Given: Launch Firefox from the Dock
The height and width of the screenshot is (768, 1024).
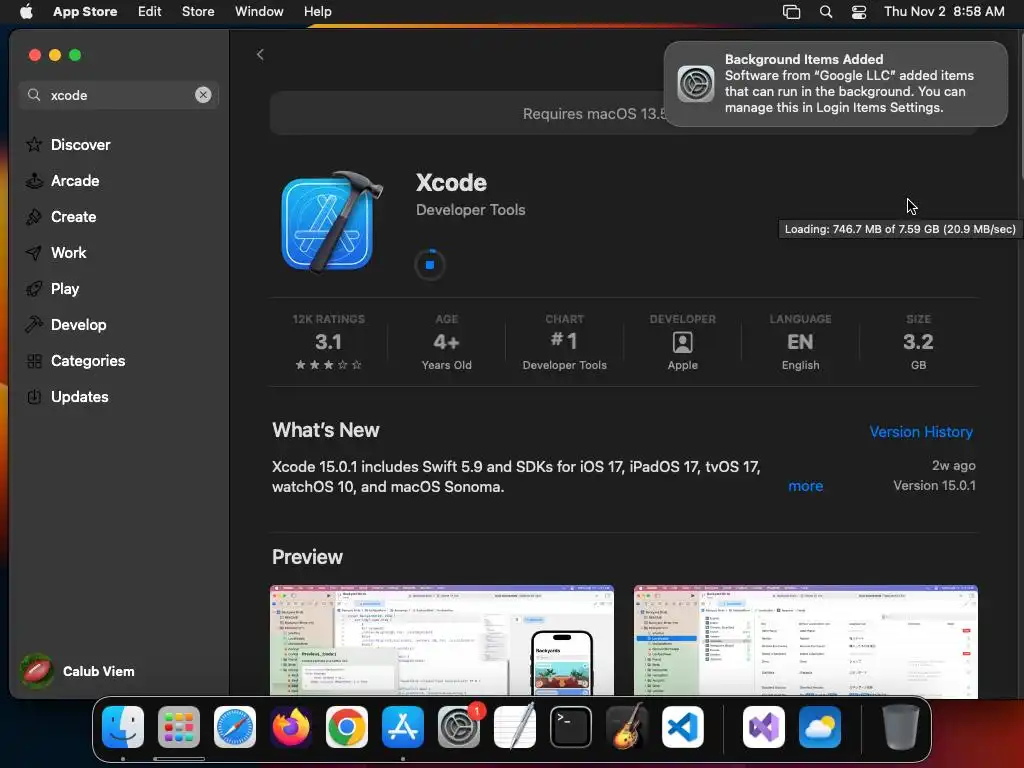Looking at the screenshot, I should point(291,726).
